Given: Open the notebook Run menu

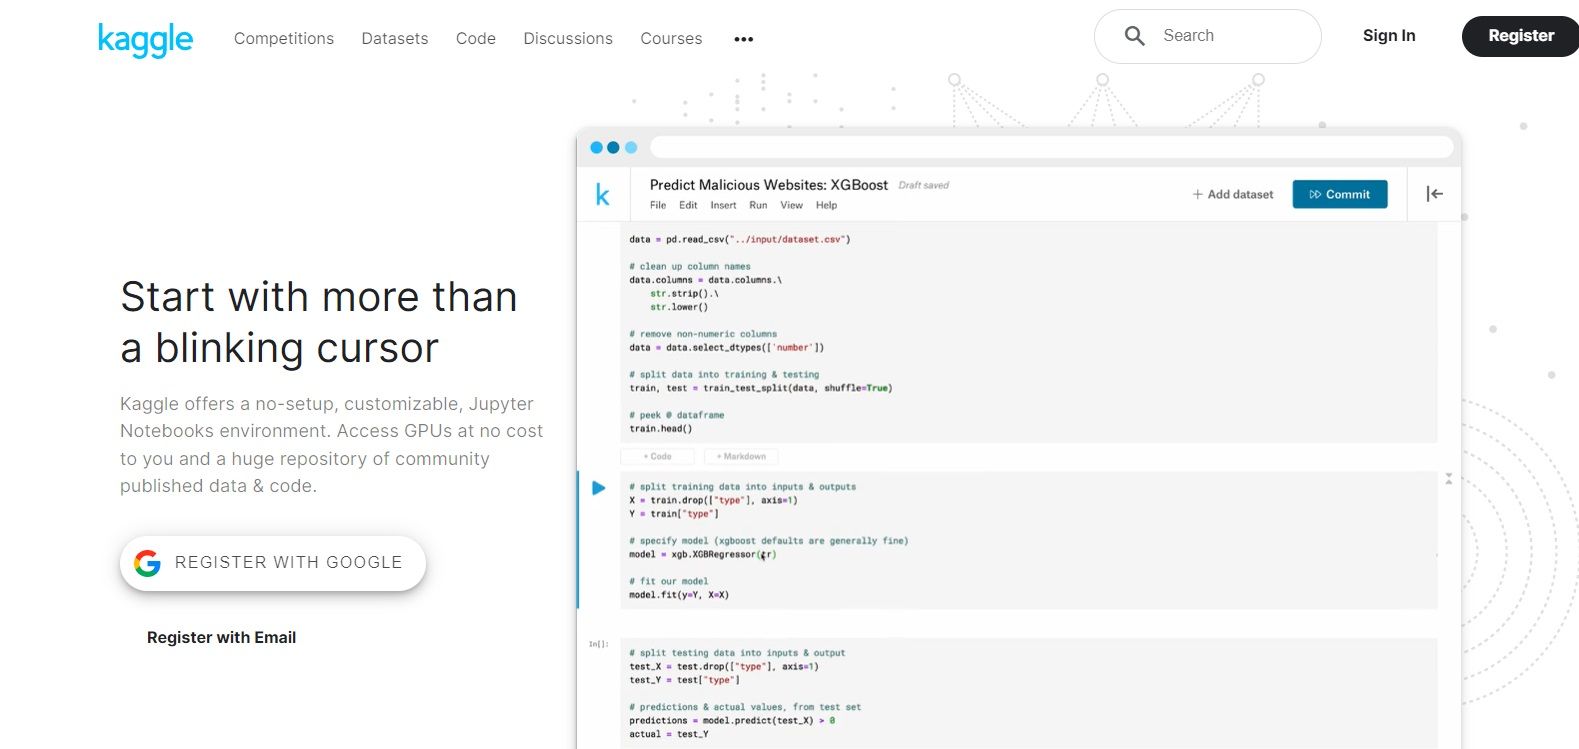Looking at the screenshot, I should point(758,205).
